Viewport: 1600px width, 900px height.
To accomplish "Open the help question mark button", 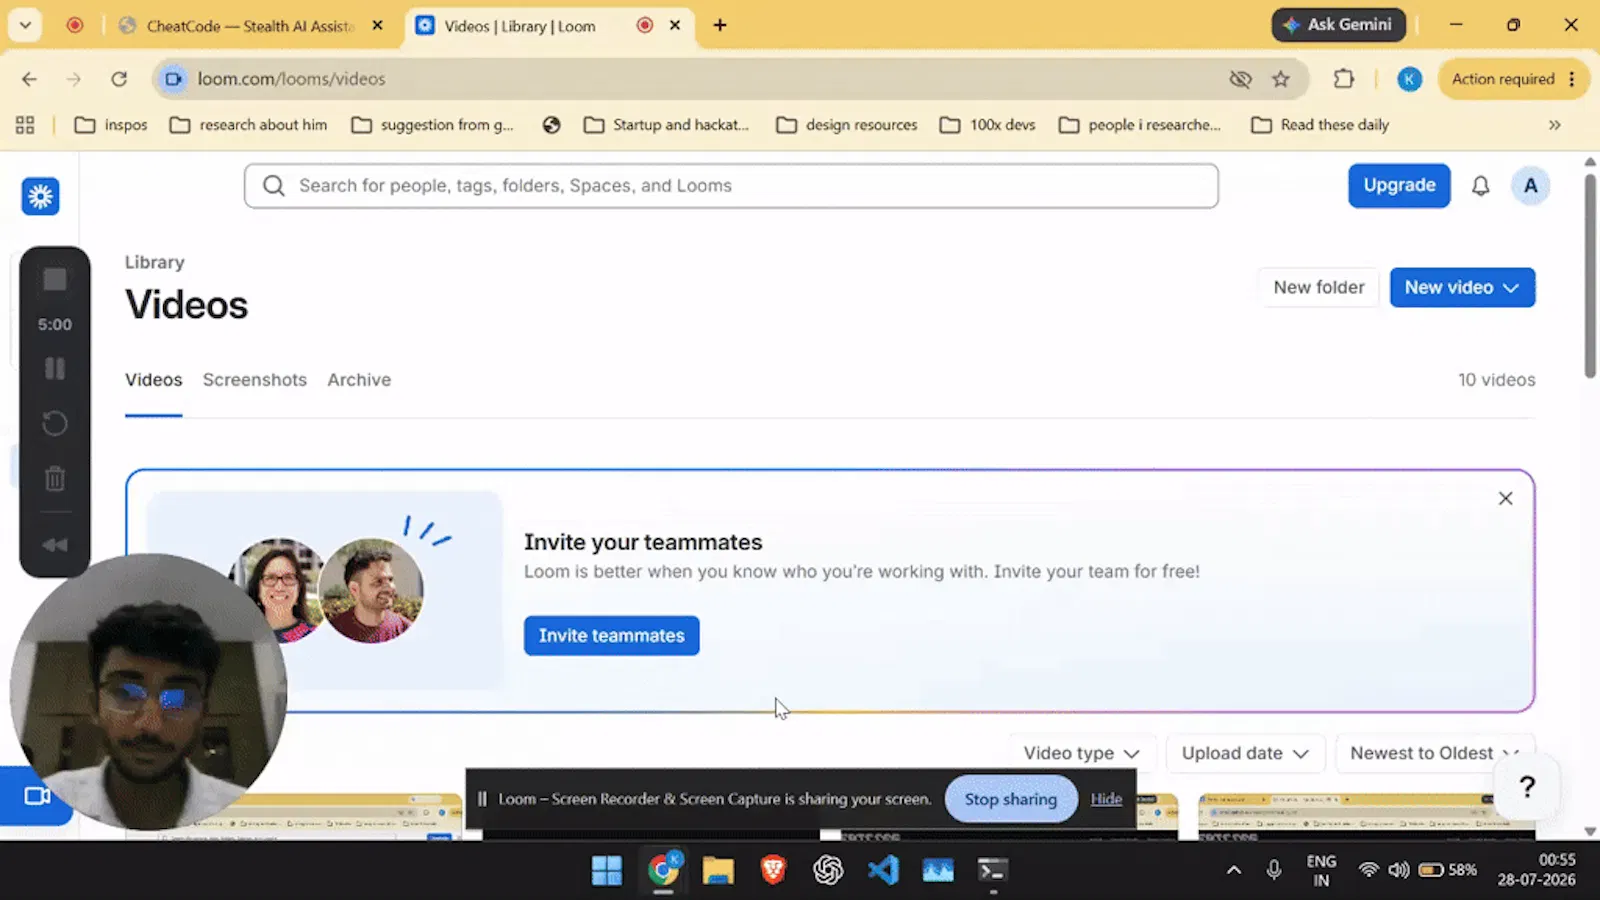I will pyautogui.click(x=1527, y=787).
